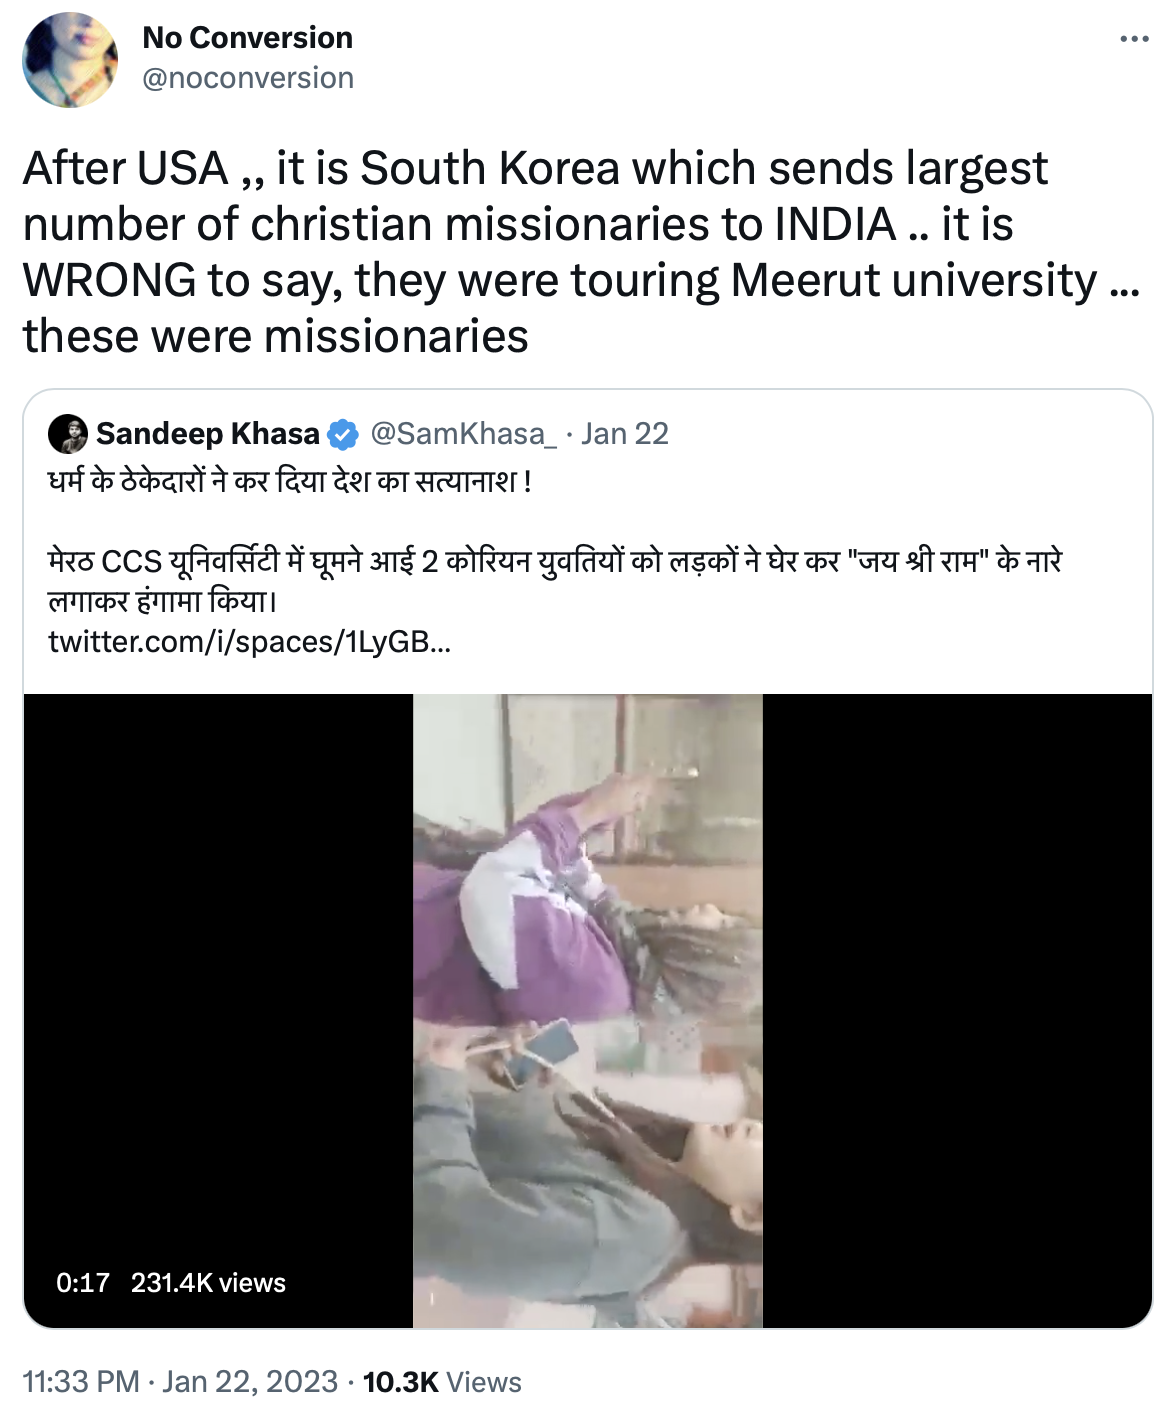
Task: Open the 10.3K Views tweet analytics
Action: (442, 1382)
